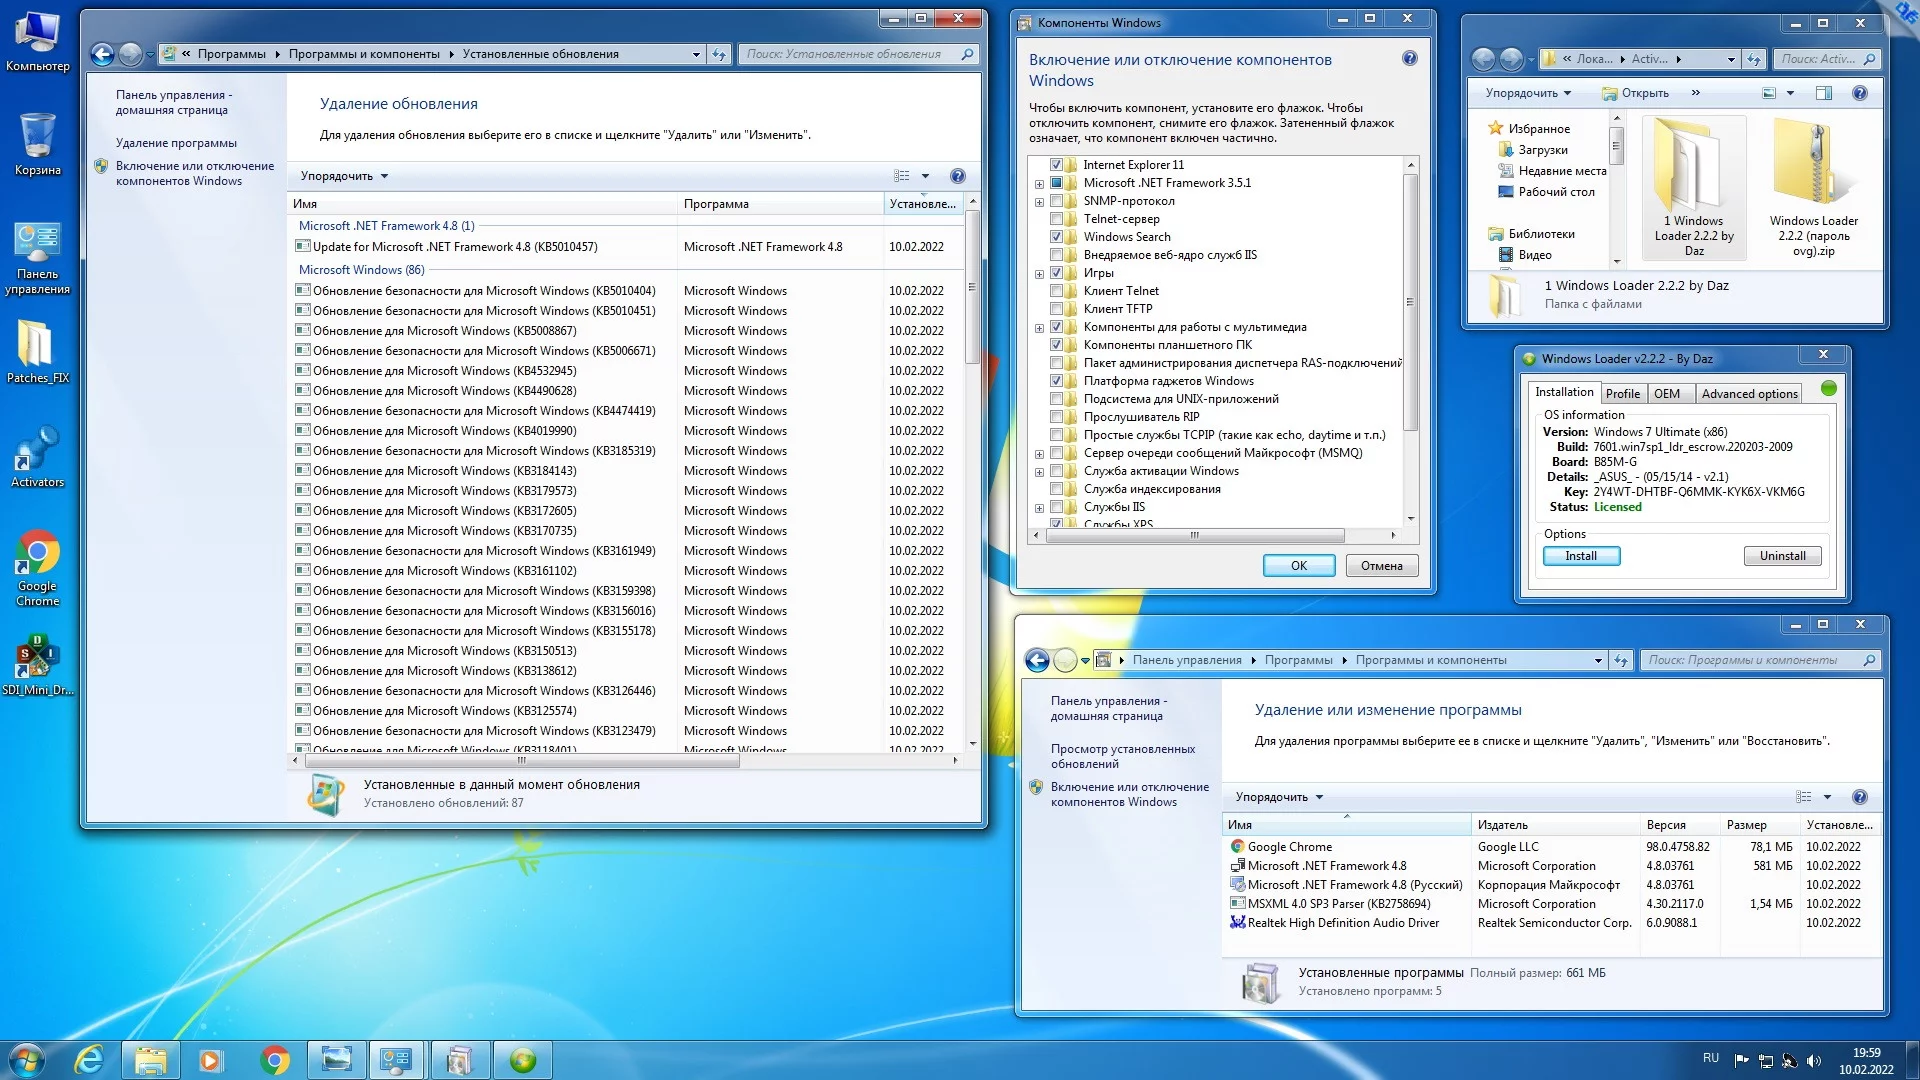
Task: Switch to Advanced options tab in Loader
Action: coord(1749,394)
